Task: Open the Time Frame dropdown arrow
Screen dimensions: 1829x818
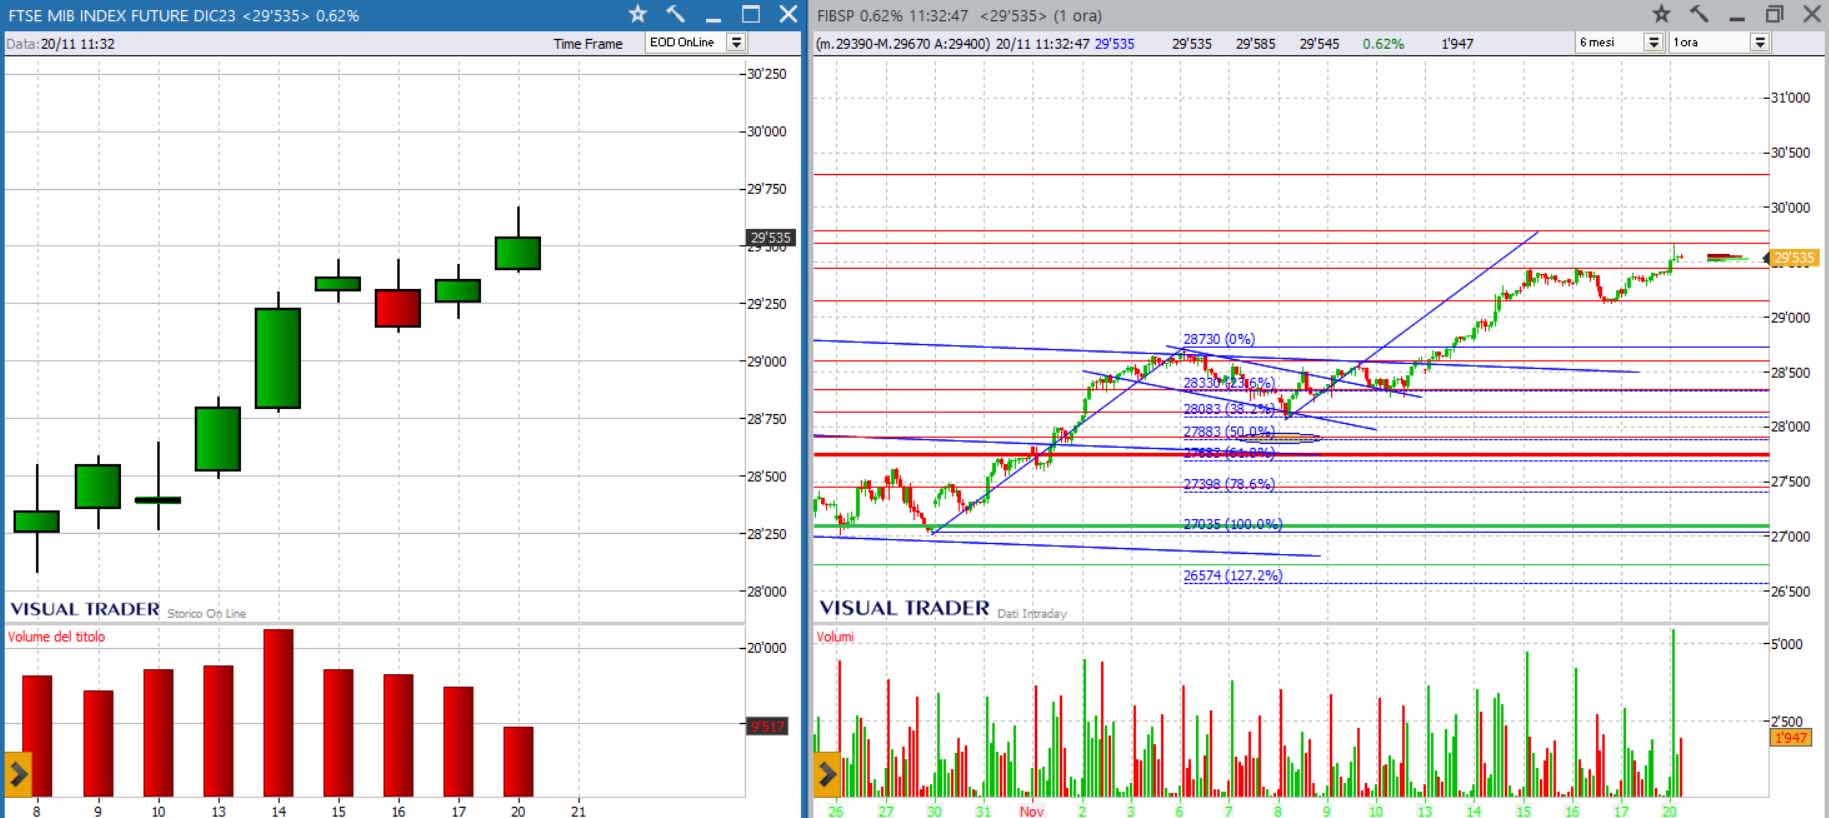Action: tap(737, 42)
